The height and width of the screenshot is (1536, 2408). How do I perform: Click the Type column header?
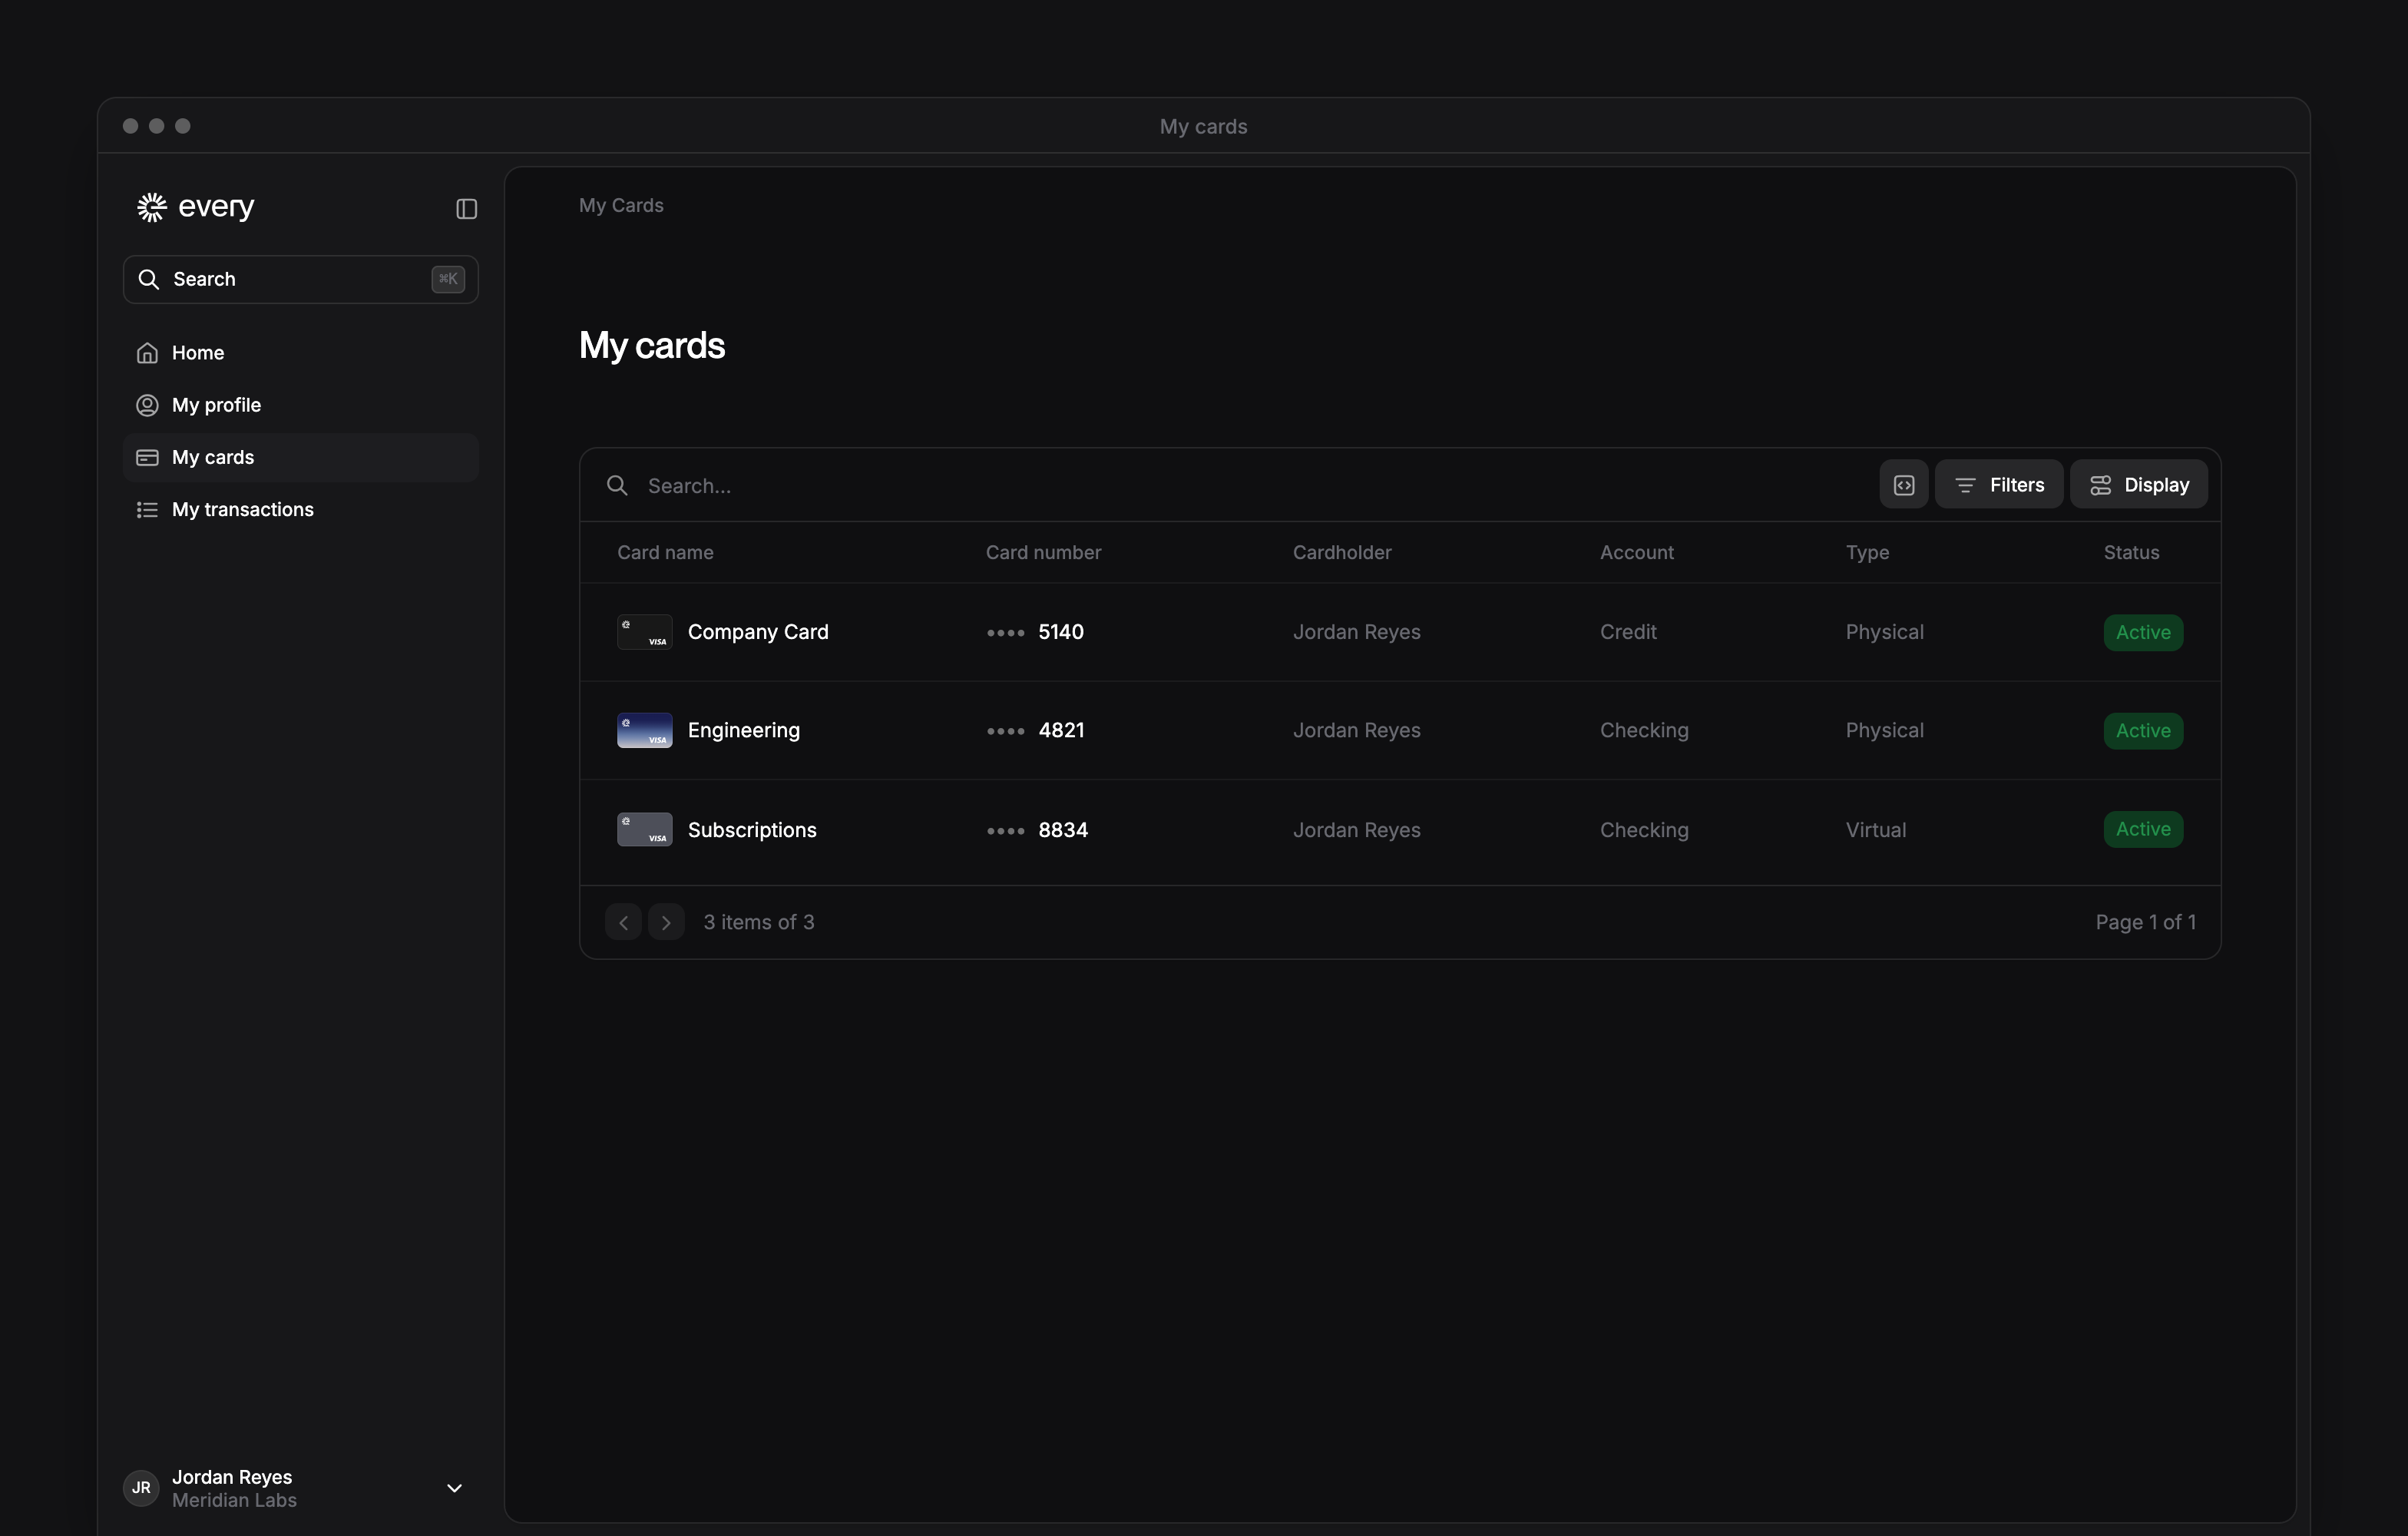[1867, 552]
